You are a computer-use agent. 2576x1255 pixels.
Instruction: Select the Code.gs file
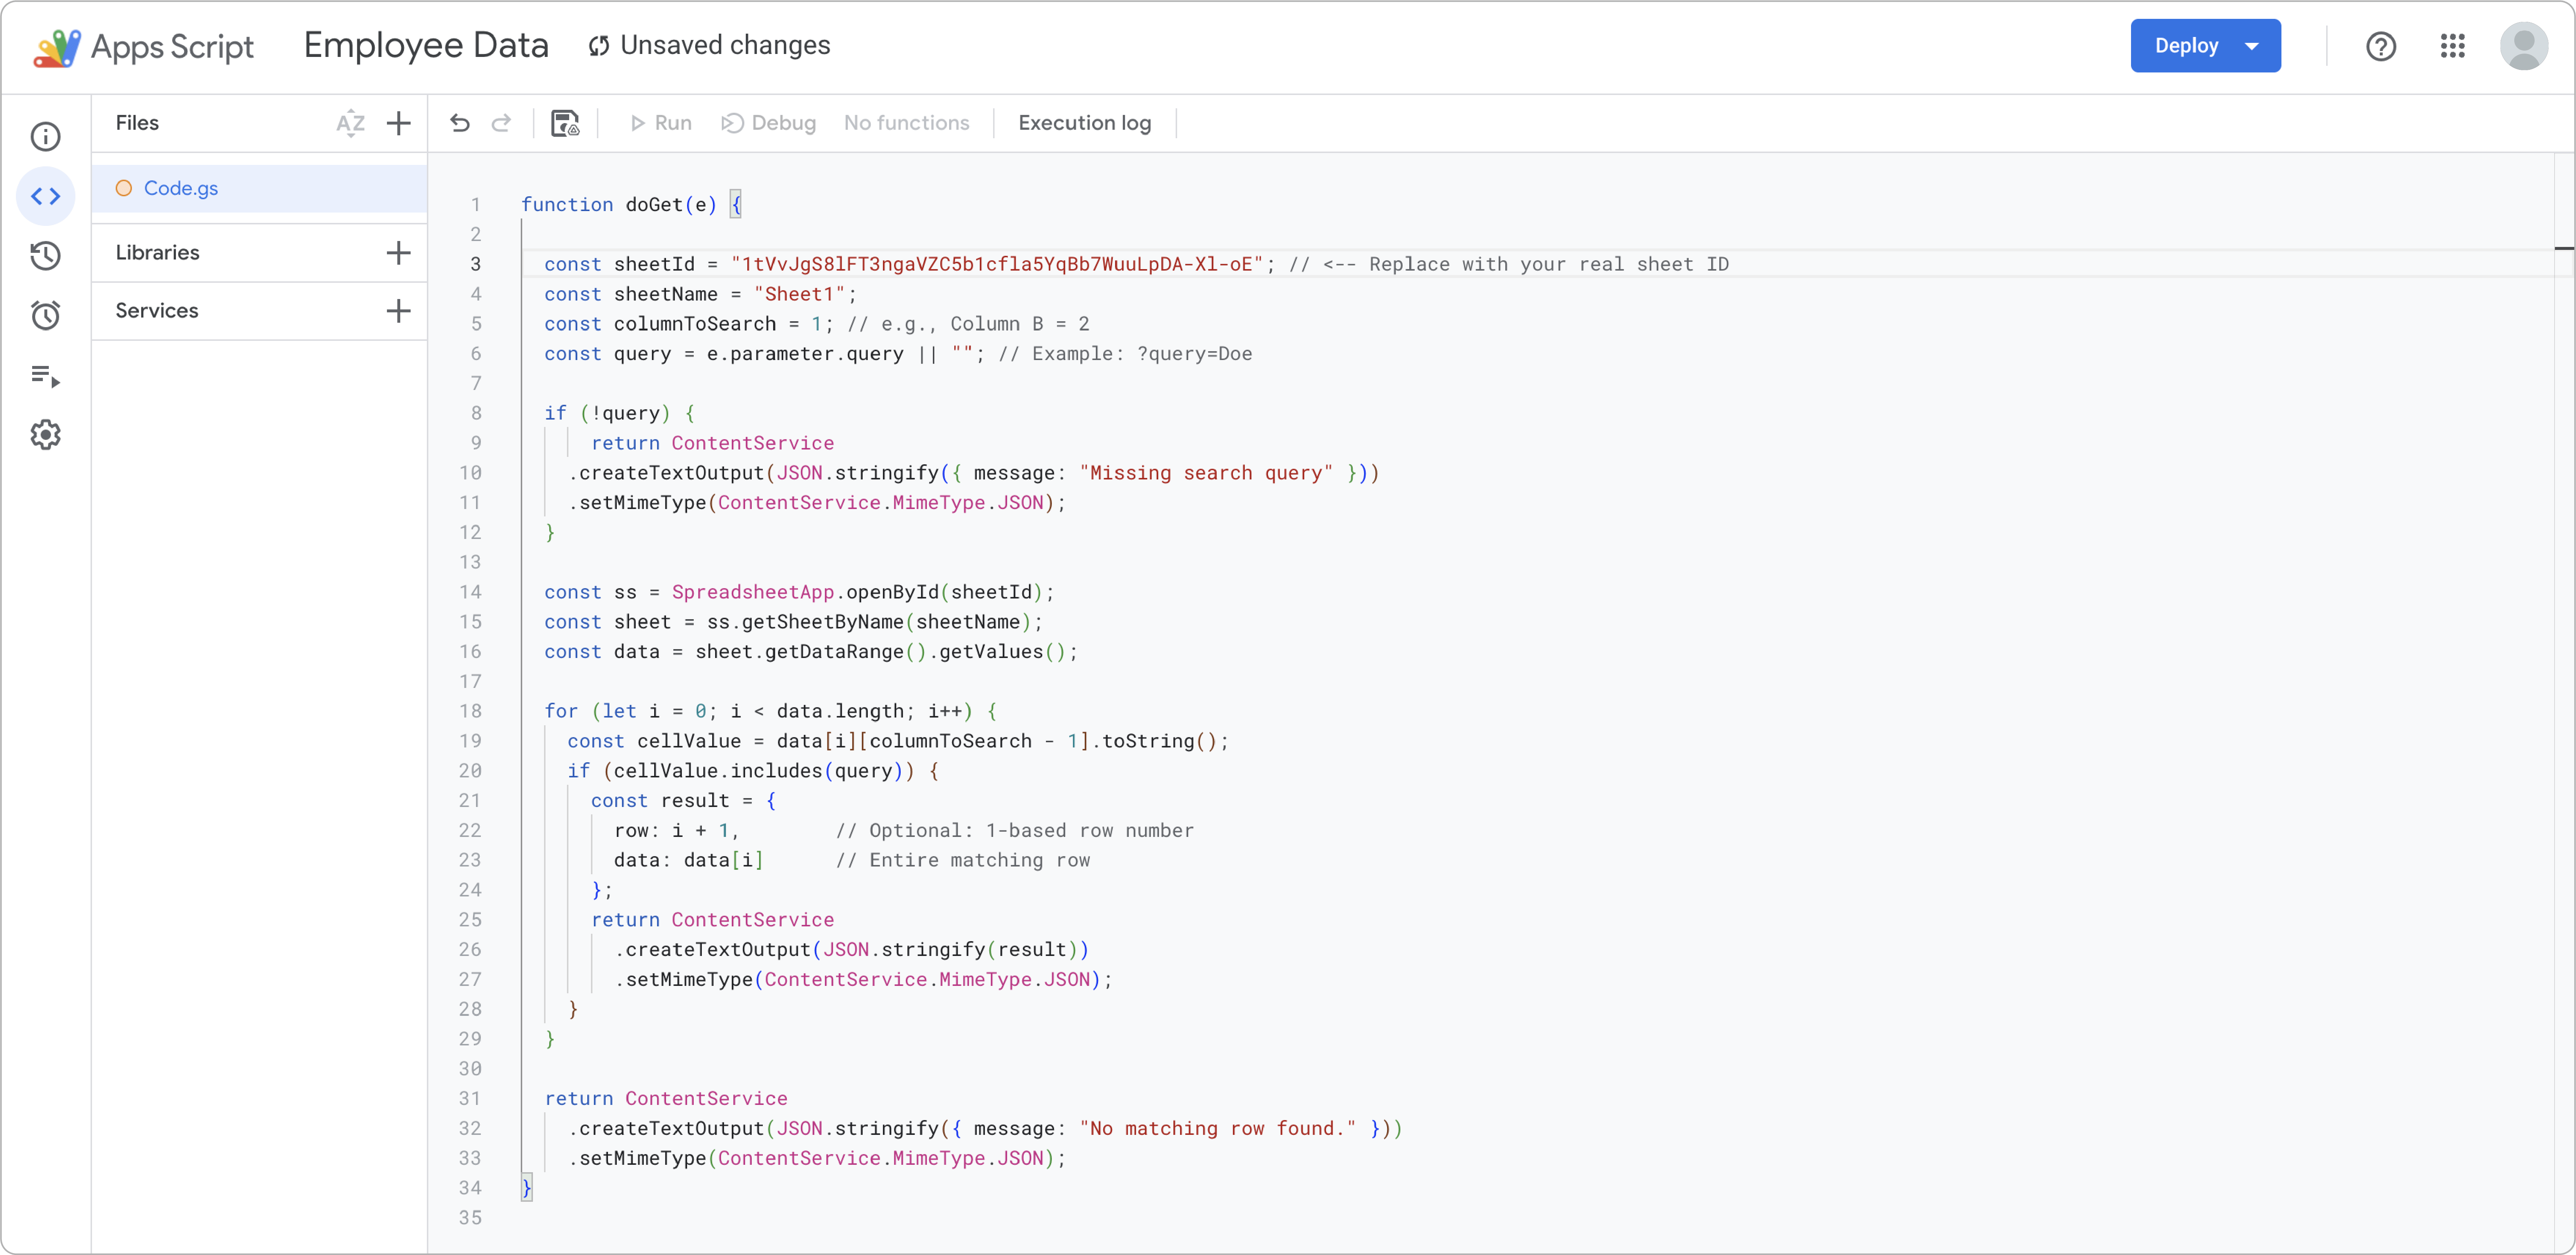[181, 188]
